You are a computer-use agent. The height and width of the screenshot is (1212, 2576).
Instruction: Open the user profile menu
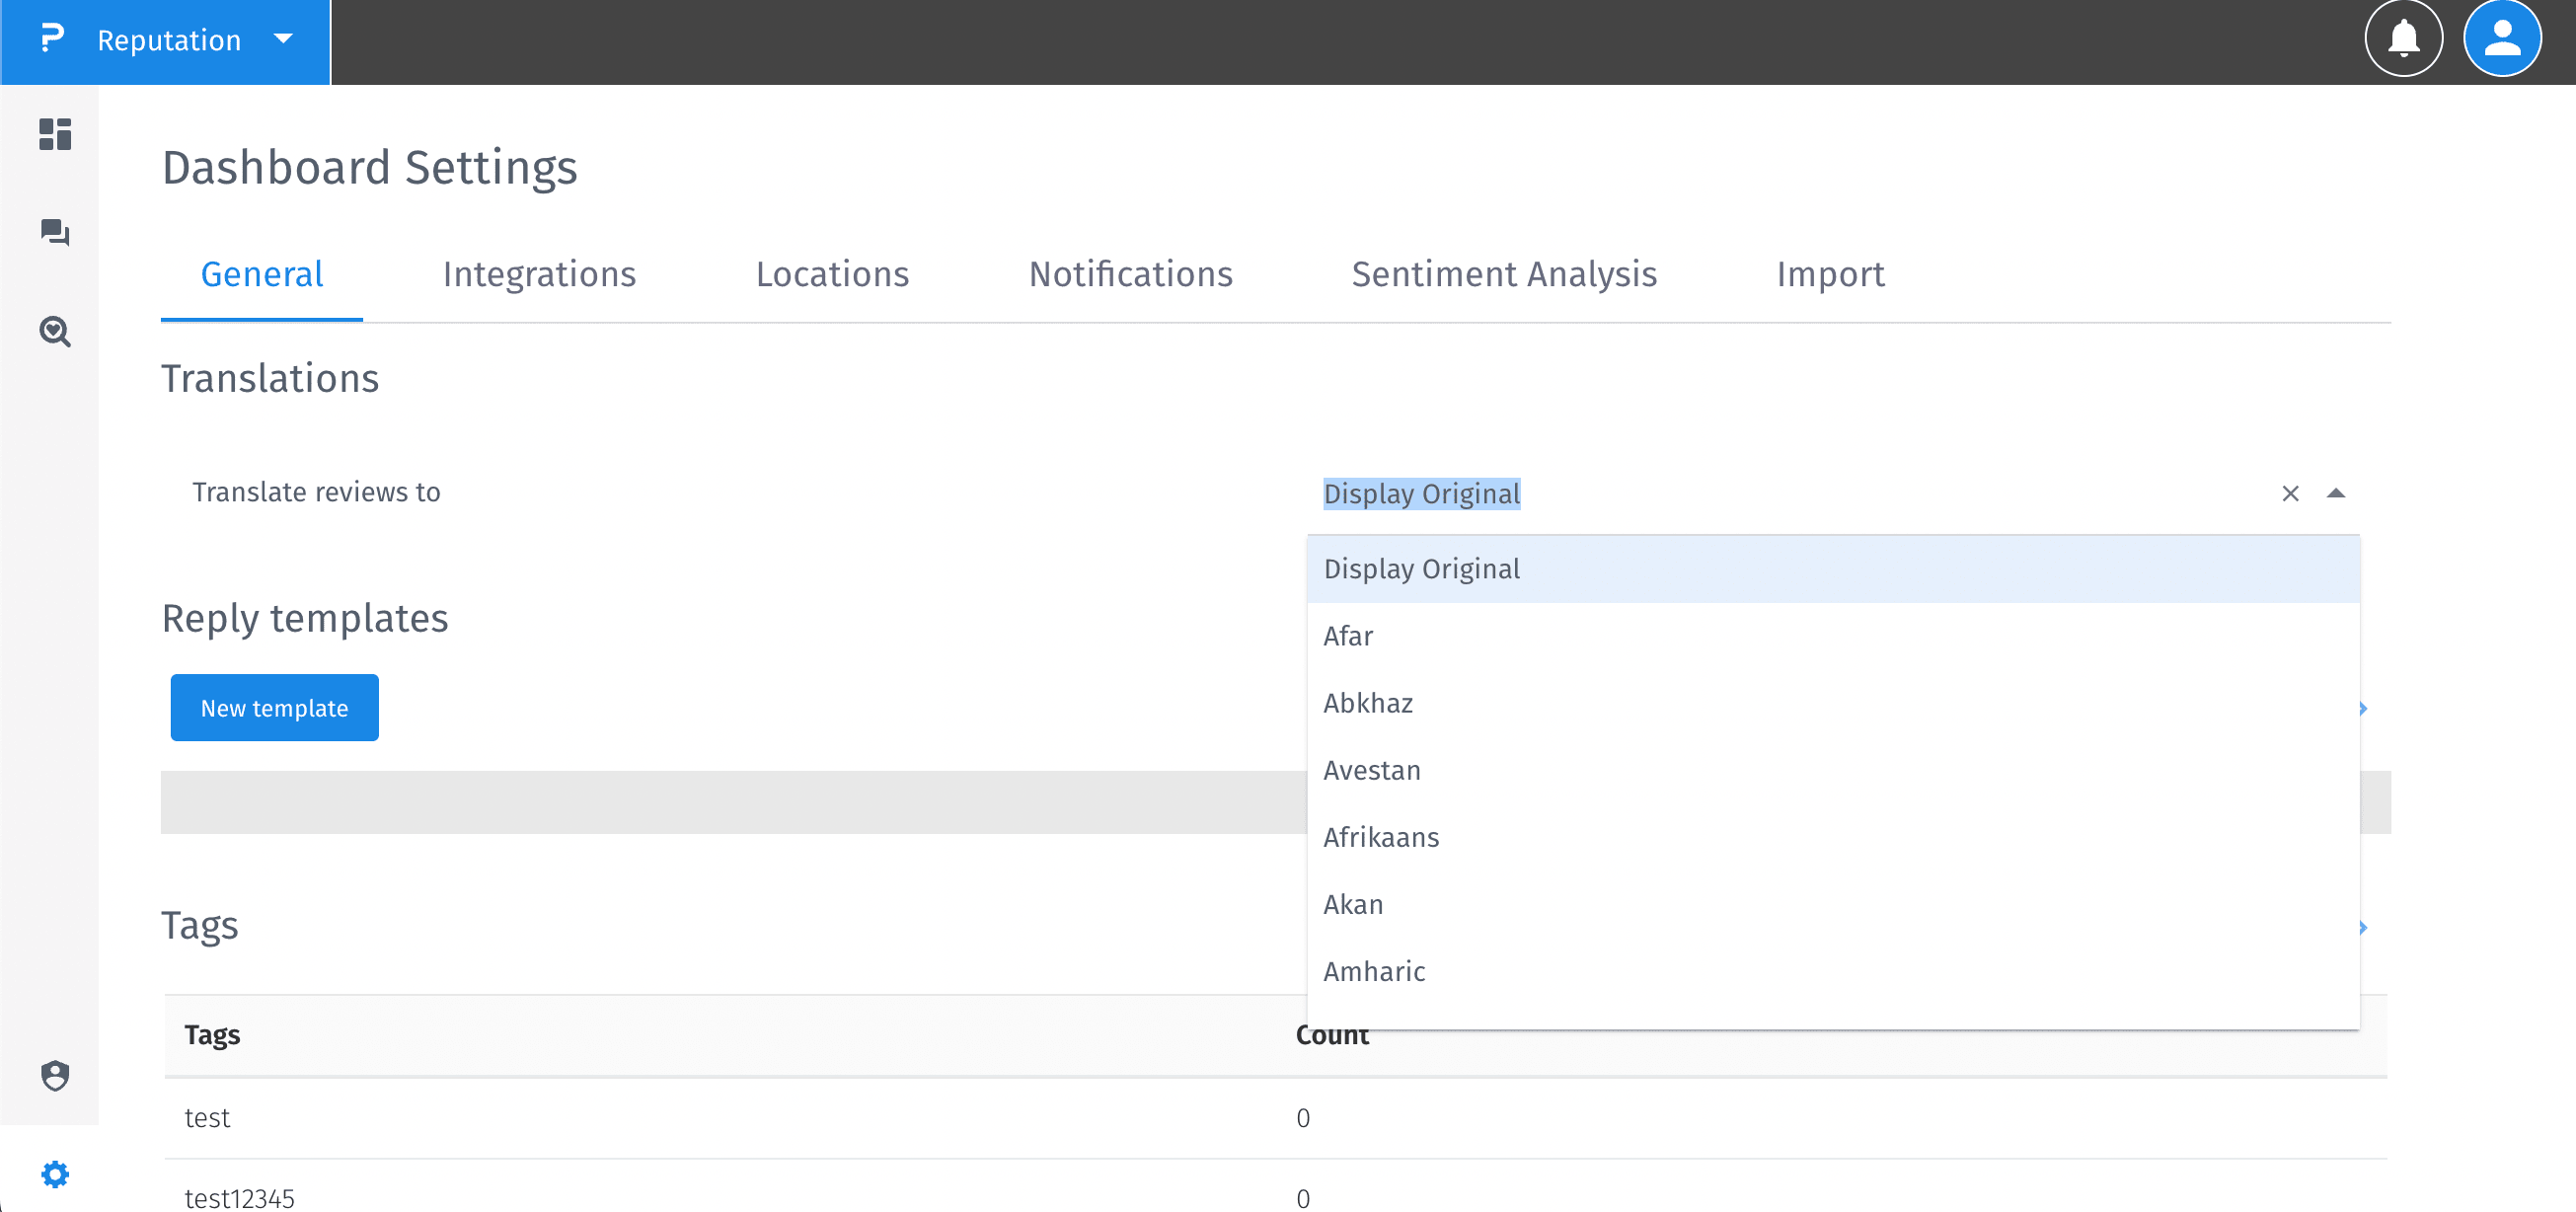(2502, 39)
